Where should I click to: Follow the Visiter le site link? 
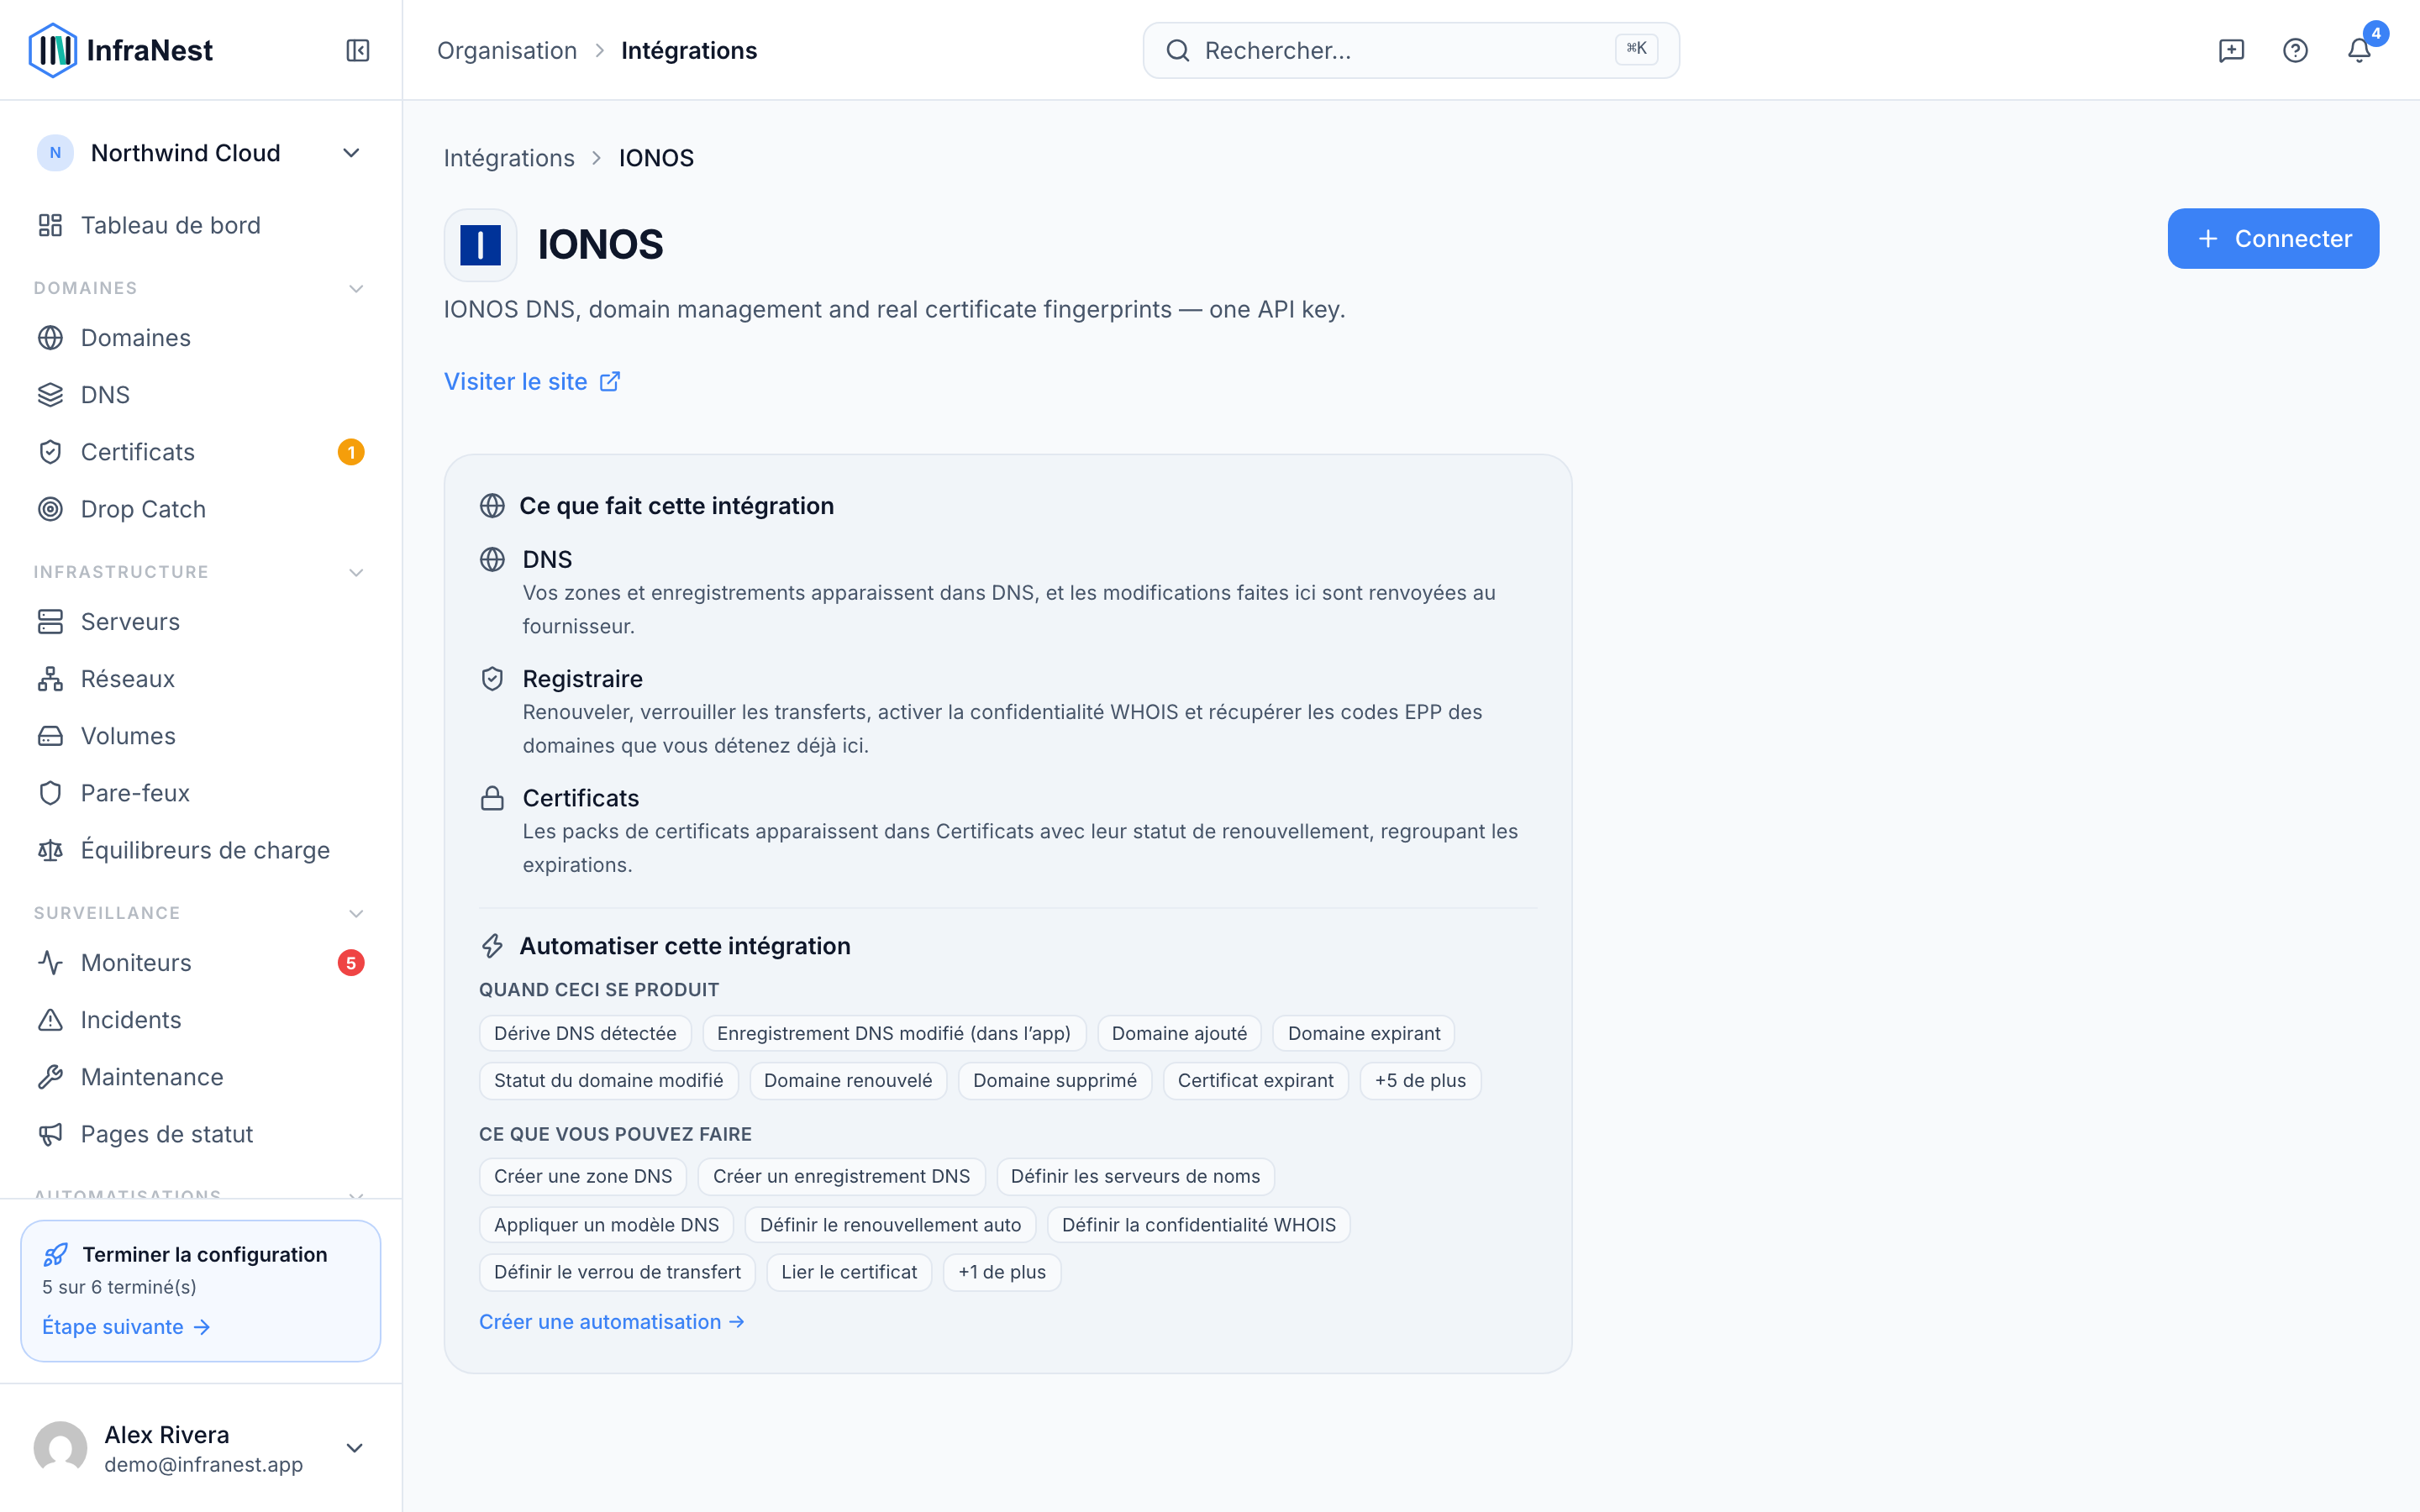(532, 382)
